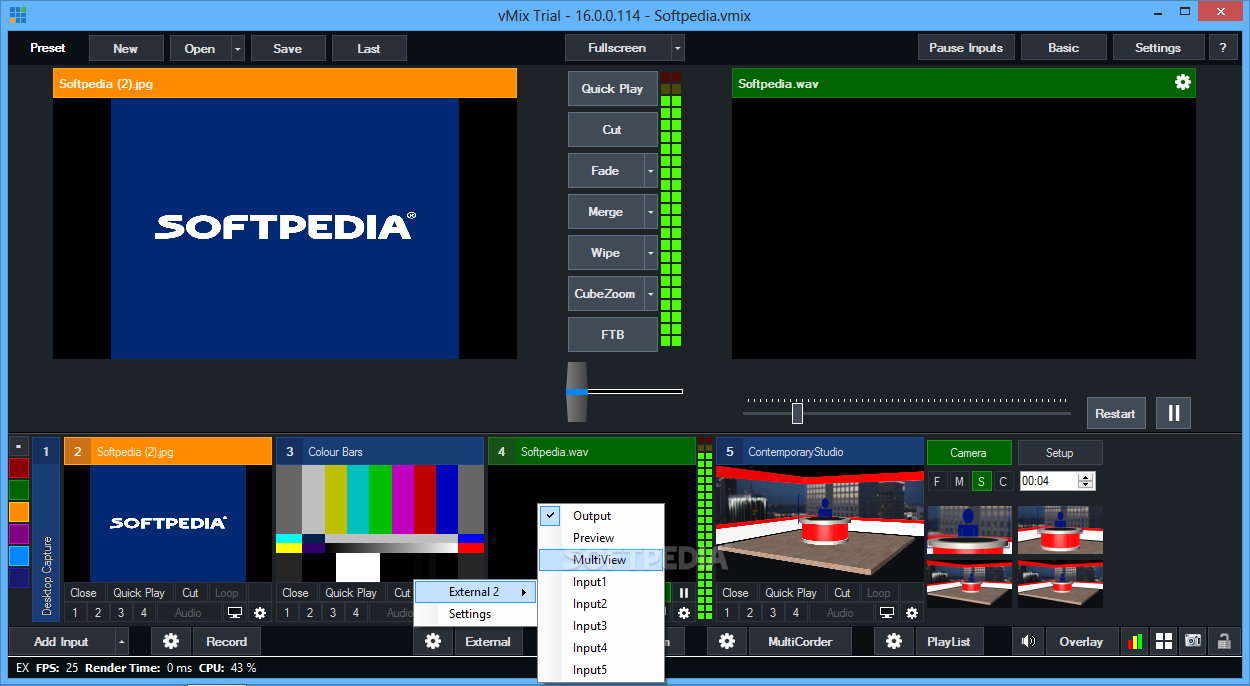This screenshot has height=686, width=1250.
Task: Click the transition T-bar fader handle
Action: (577, 391)
